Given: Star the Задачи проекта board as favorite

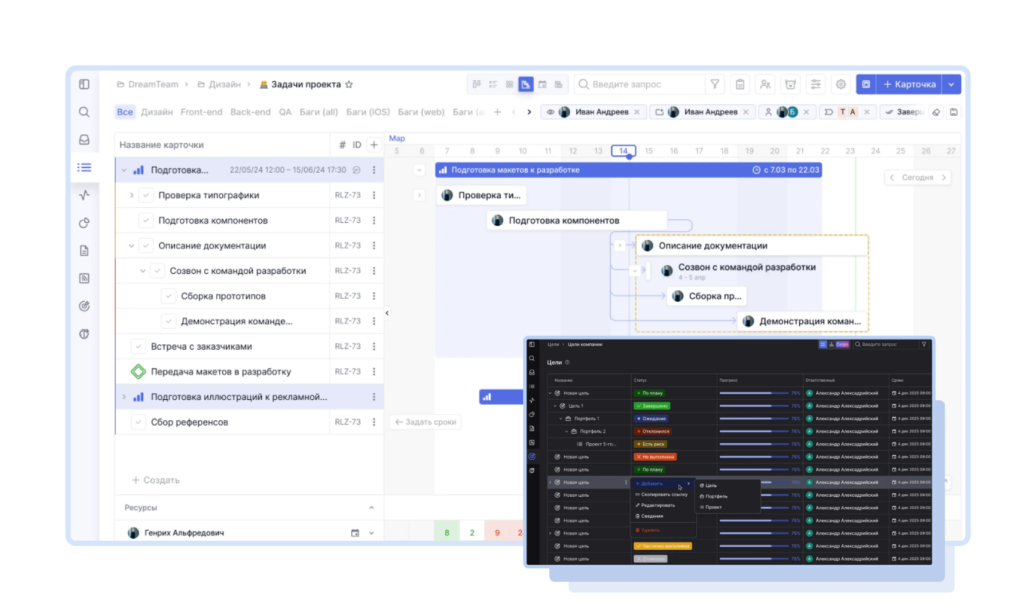Looking at the screenshot, I should pyautogui.click(x=349, y=85).
